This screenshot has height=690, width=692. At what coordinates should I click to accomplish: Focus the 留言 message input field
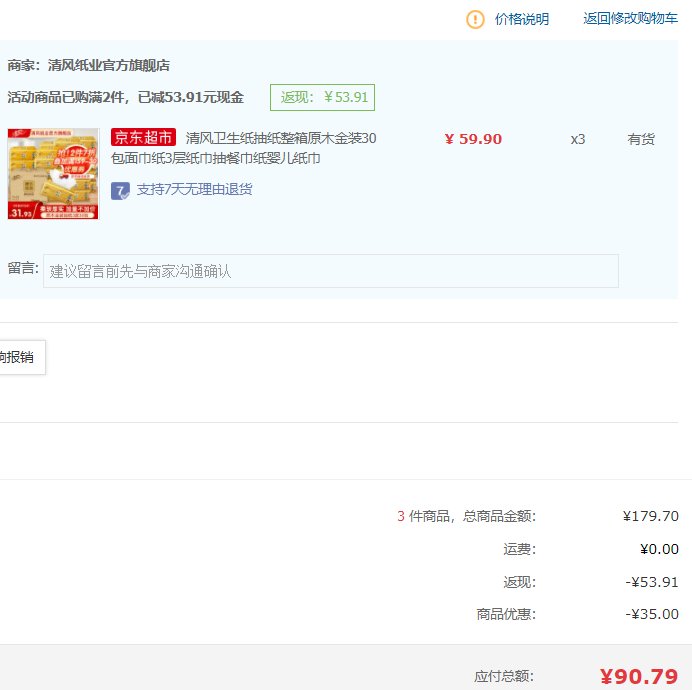331,271
